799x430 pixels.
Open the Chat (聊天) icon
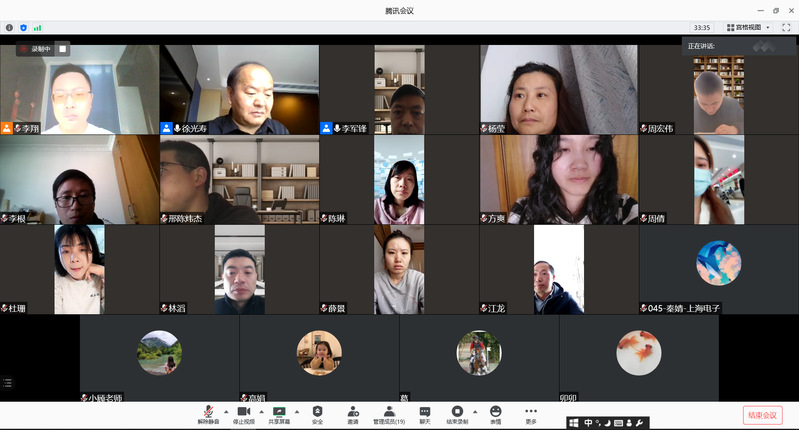point(425,412)
